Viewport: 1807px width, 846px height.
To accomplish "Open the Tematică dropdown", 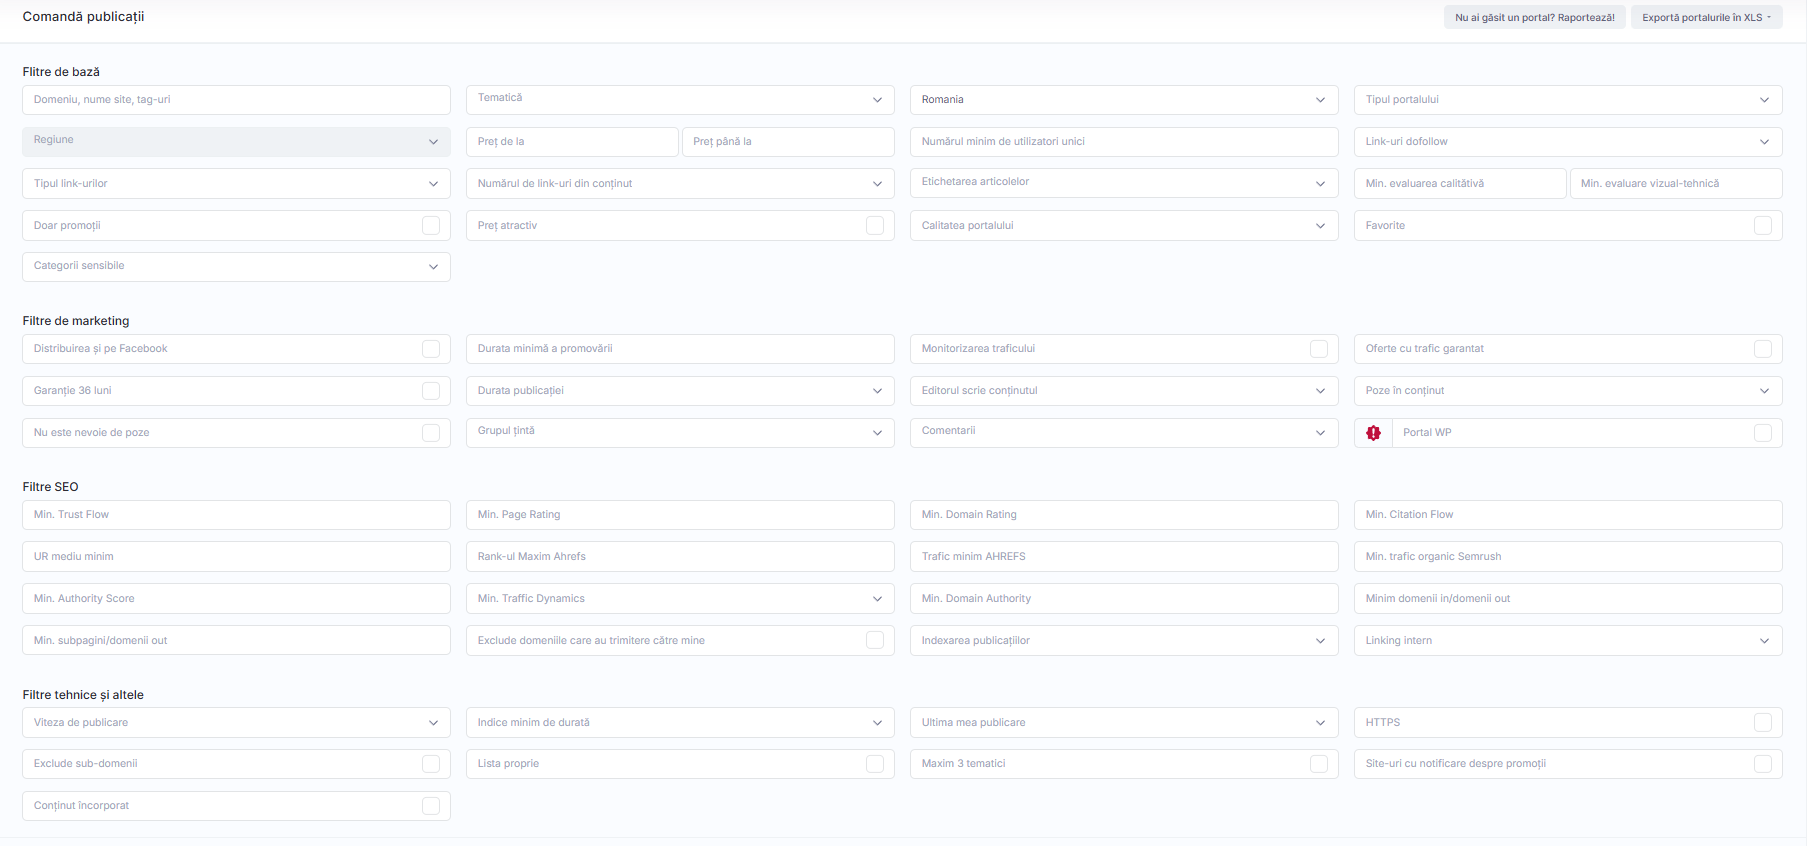I will (680, 100).
